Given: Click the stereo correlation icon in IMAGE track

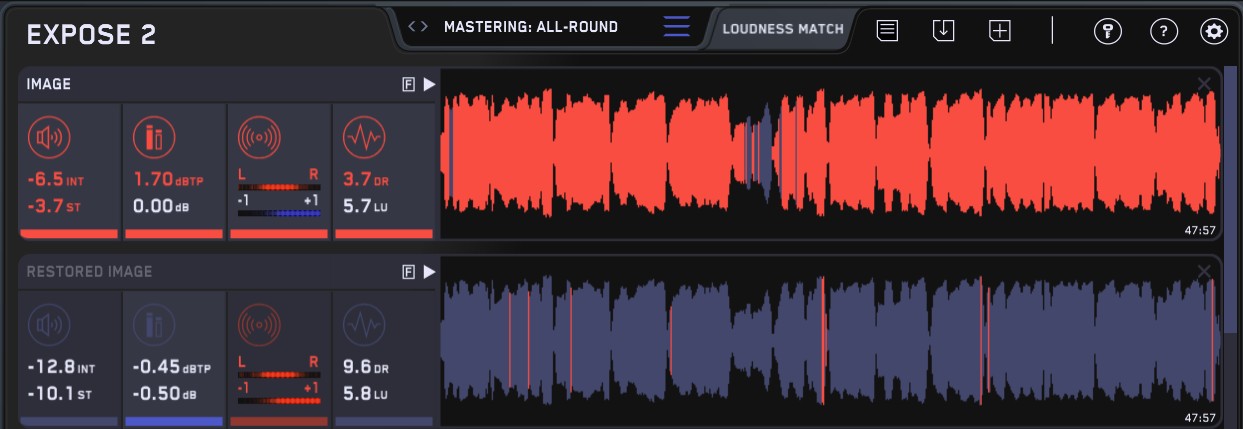Looking at the screenshot, I should coord(258,137).
